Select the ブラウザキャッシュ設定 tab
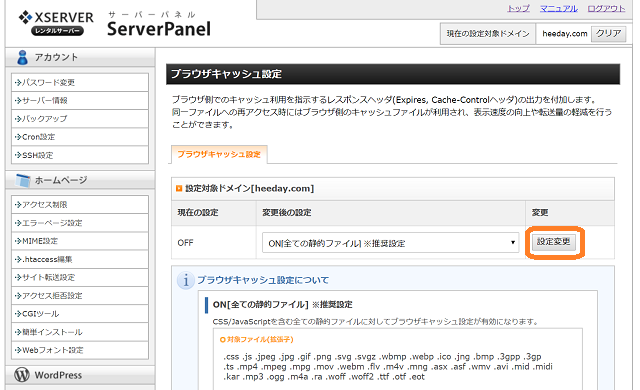 coord(219,154)
